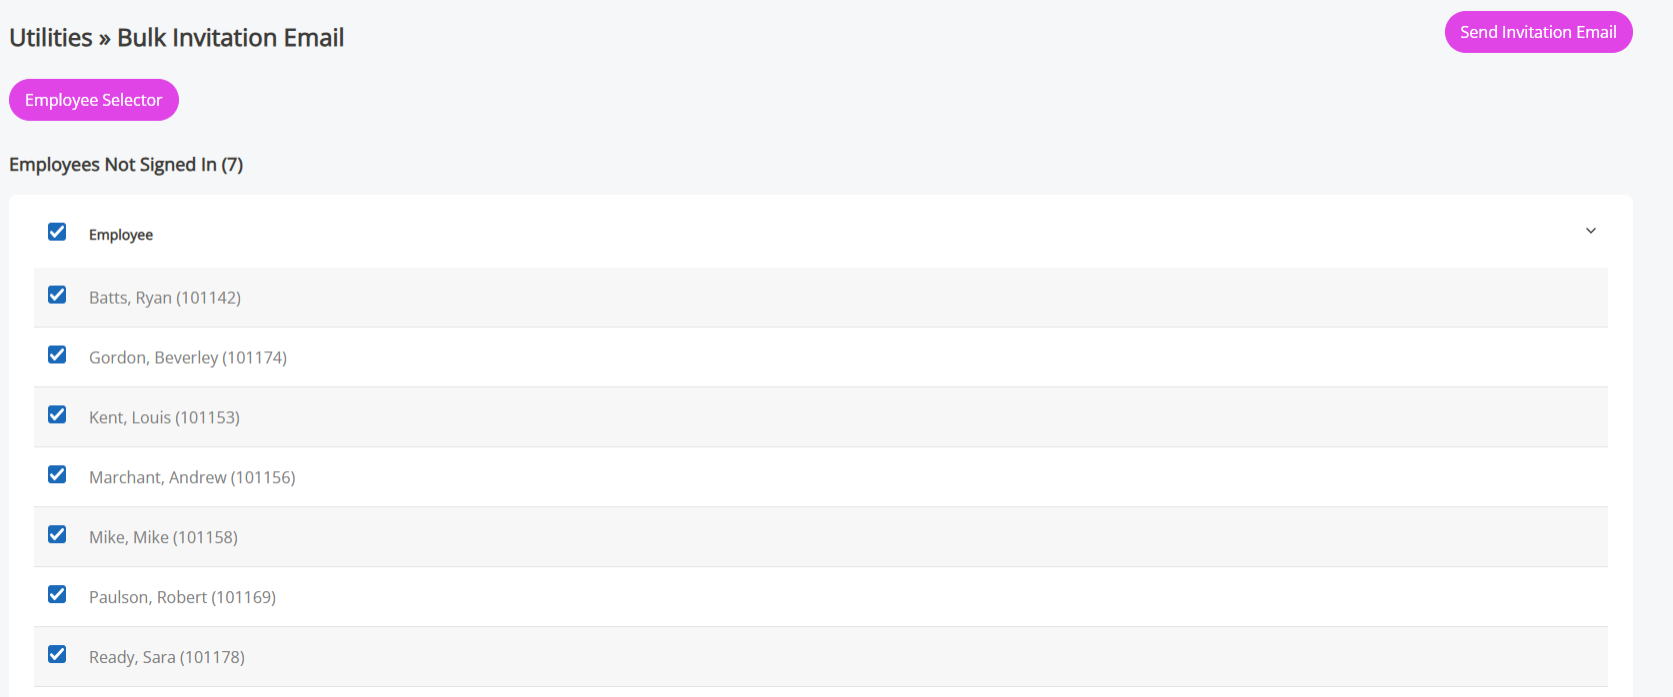Viewport: 1673px width, 697px height.
Task: Click the Marchant, Andrew (101156) entry
Action: [x=192, y=478]
